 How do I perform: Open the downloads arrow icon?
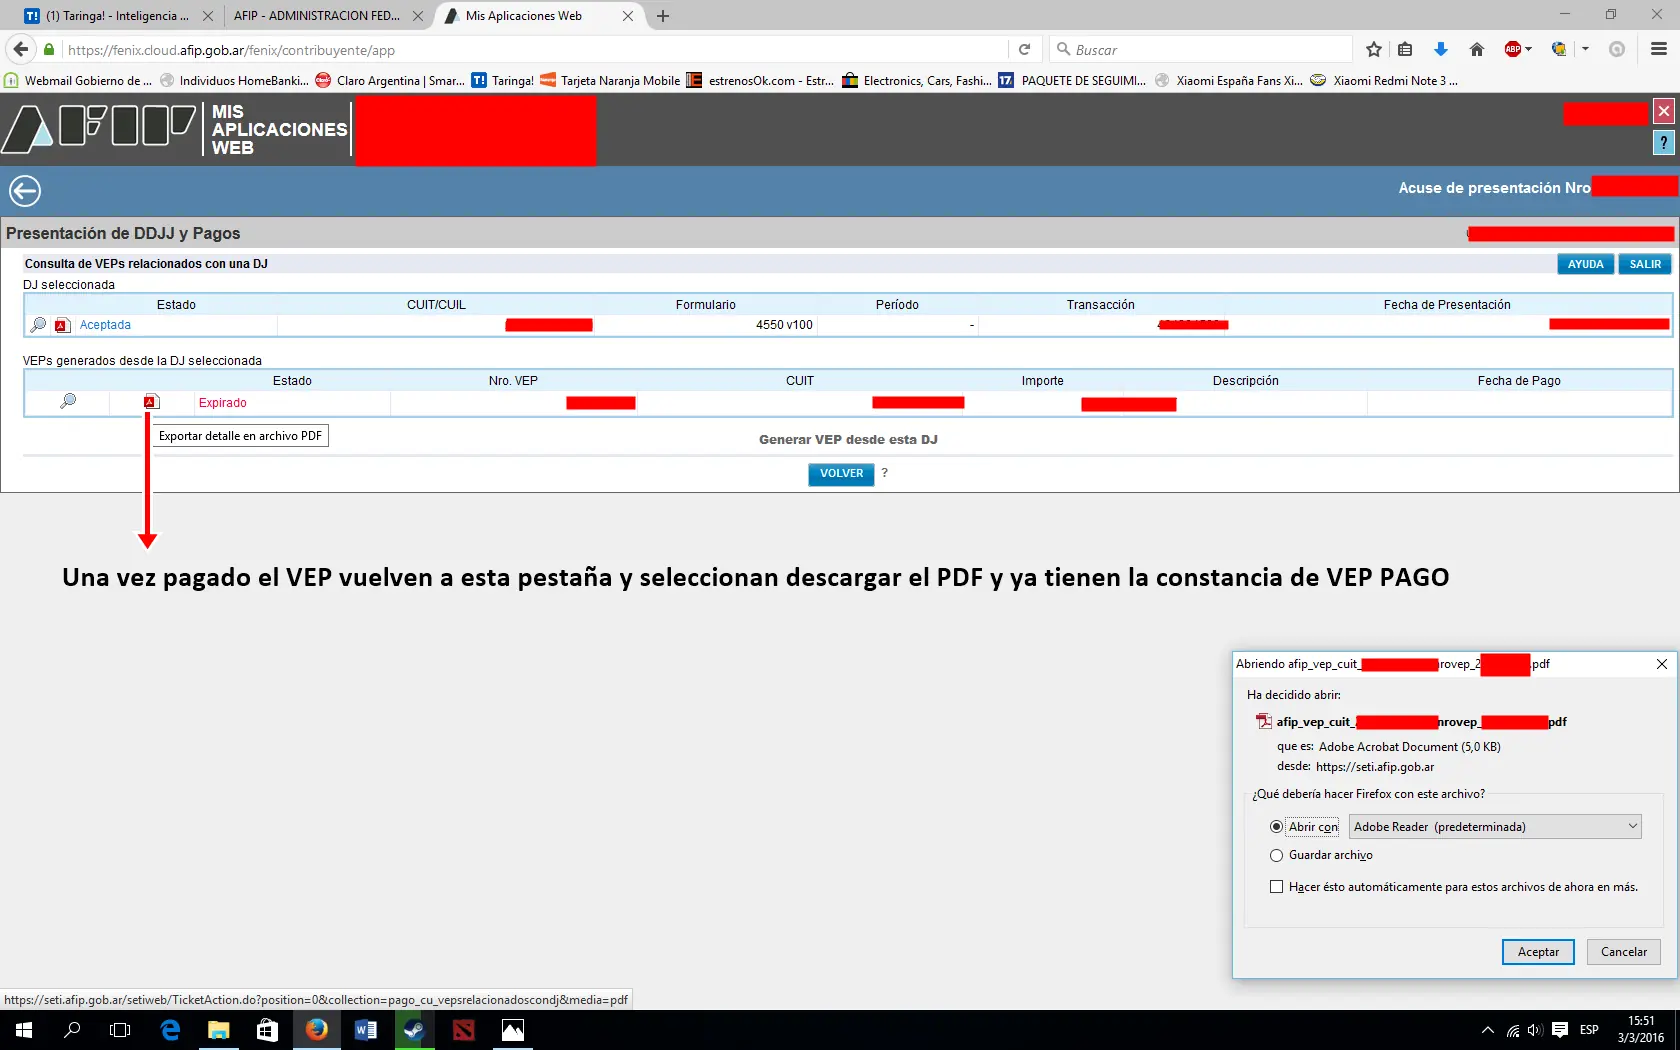click(1441, 49)
